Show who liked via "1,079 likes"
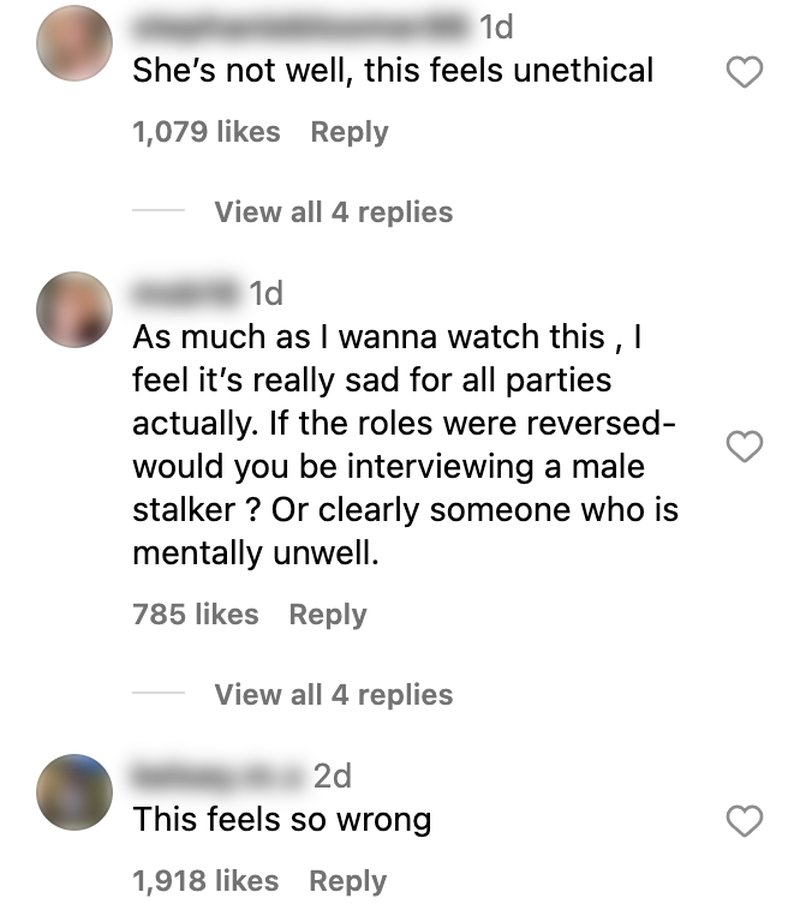The height and width of the screenshot is (910, 800). point(206,132)
